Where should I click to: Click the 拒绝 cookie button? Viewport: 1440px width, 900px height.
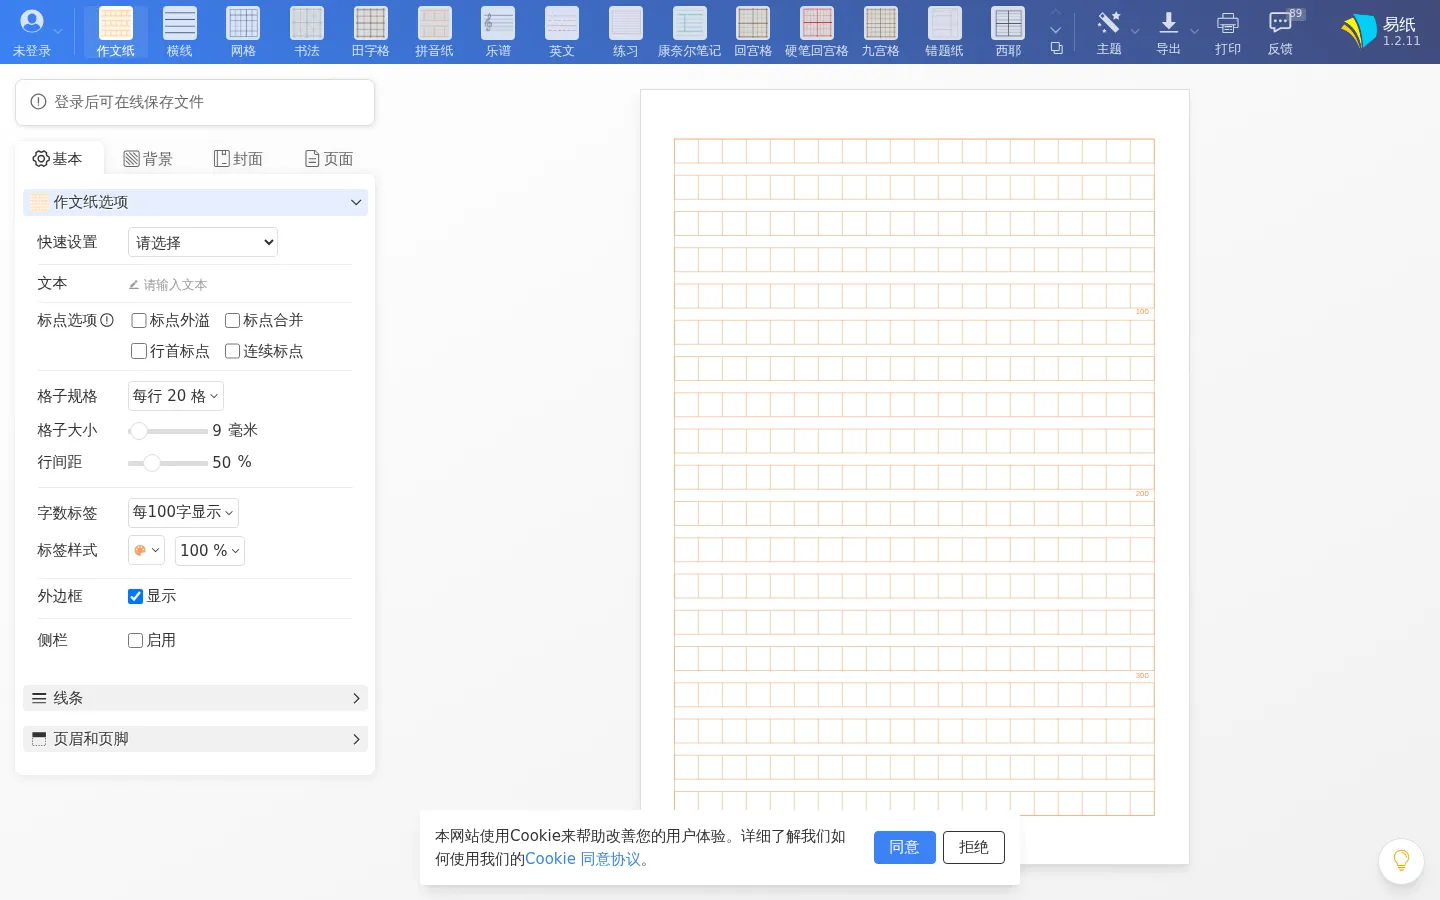(974, 847)
